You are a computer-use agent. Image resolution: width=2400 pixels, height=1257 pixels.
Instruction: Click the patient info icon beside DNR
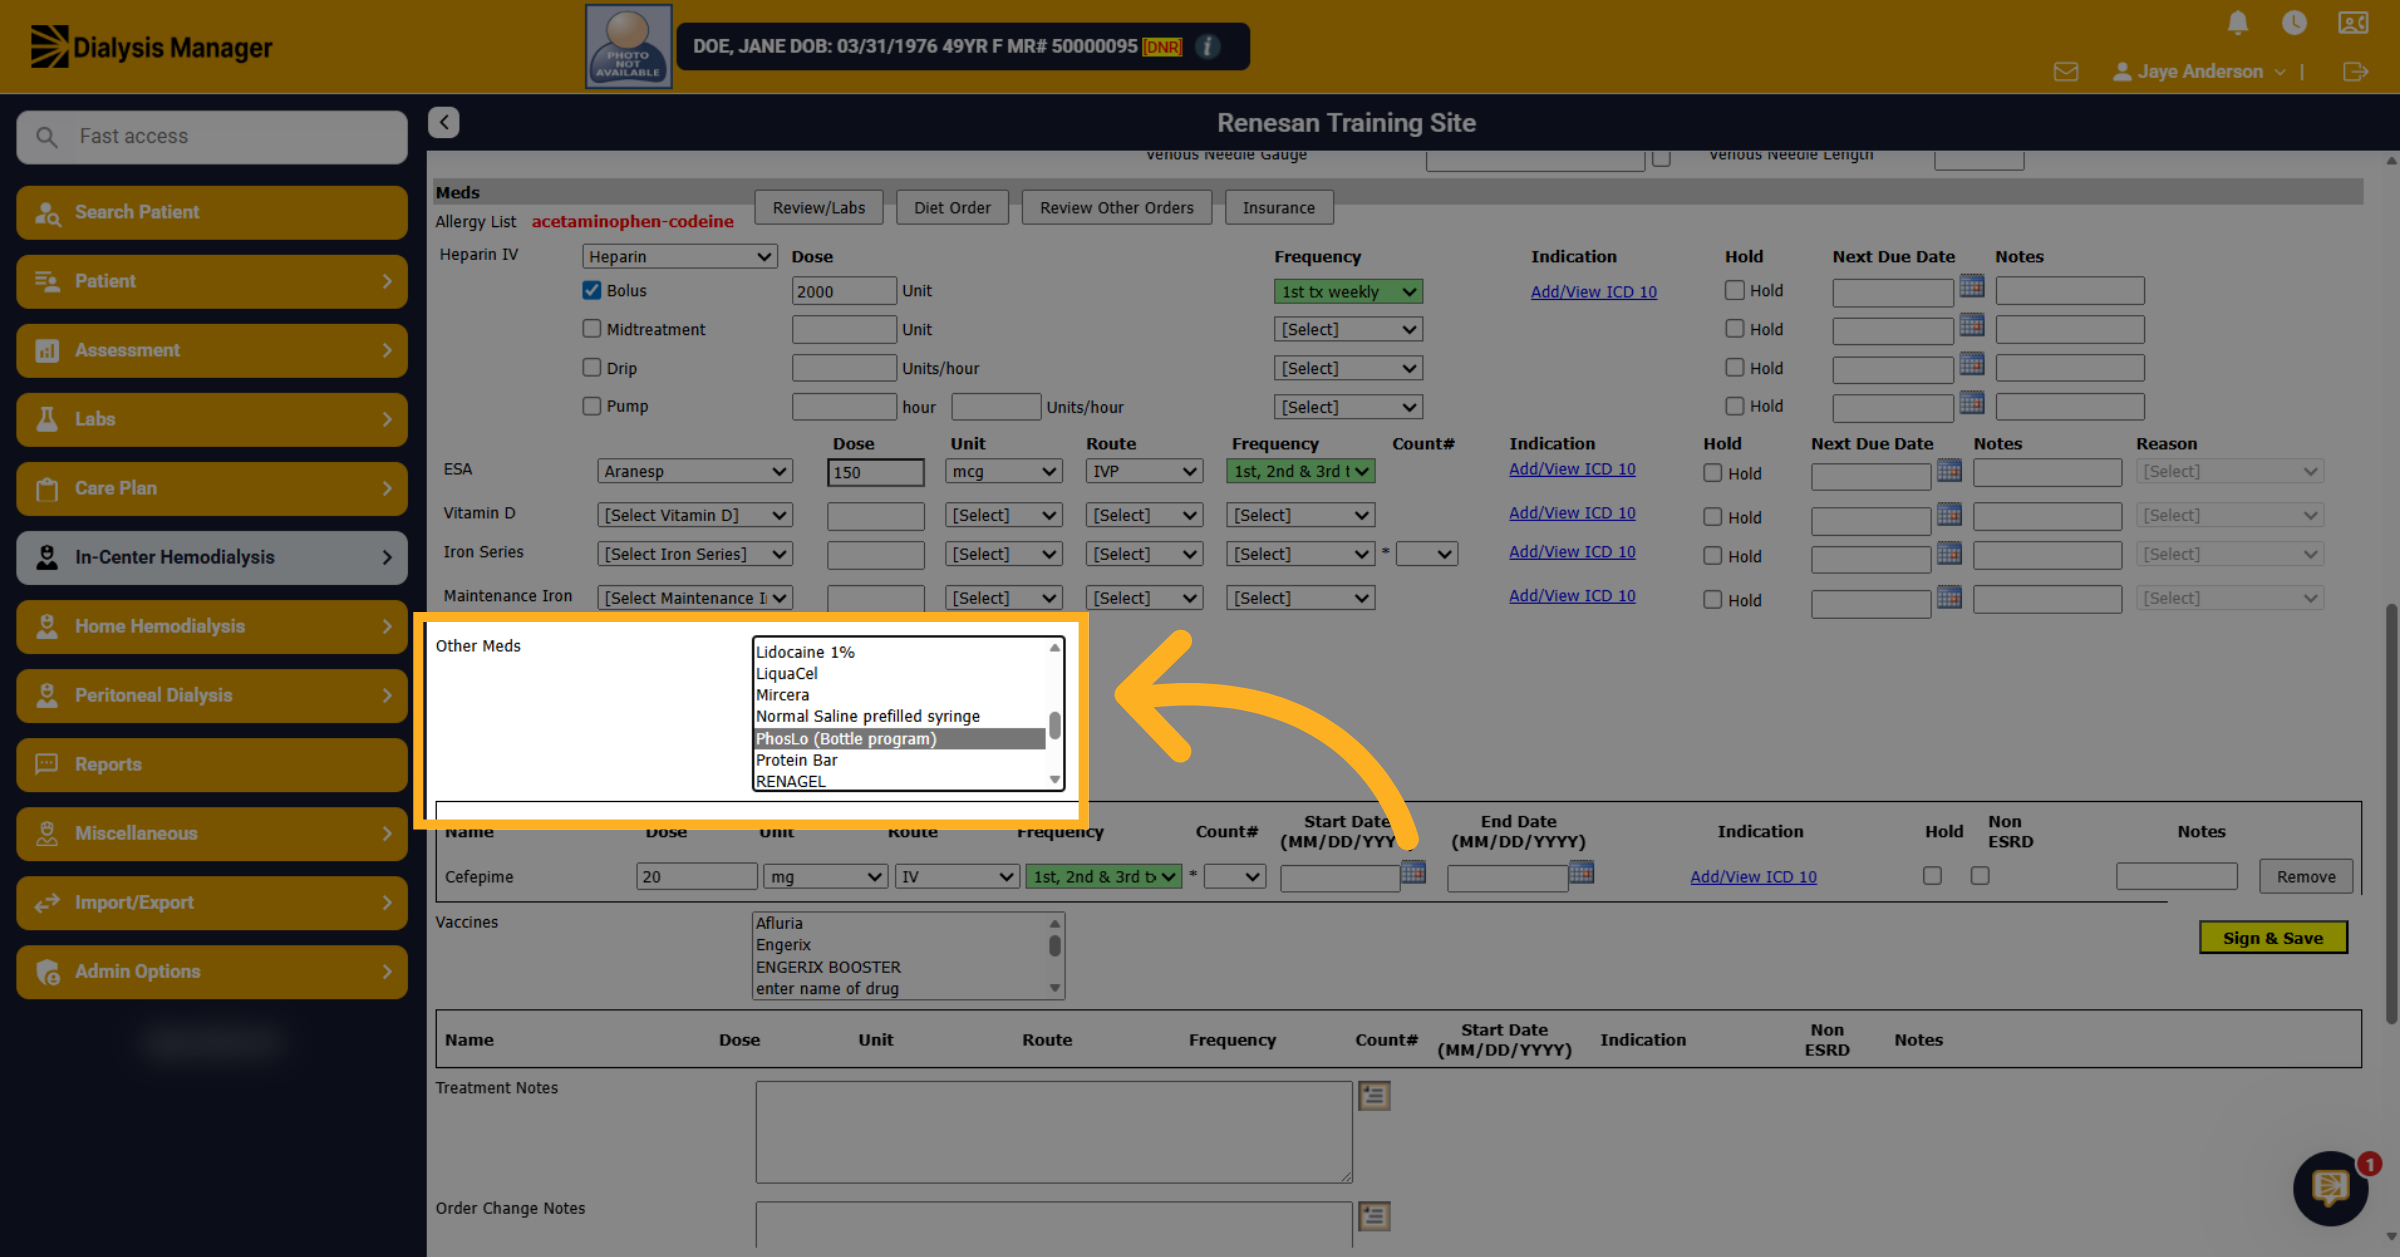click(1208, 47)
